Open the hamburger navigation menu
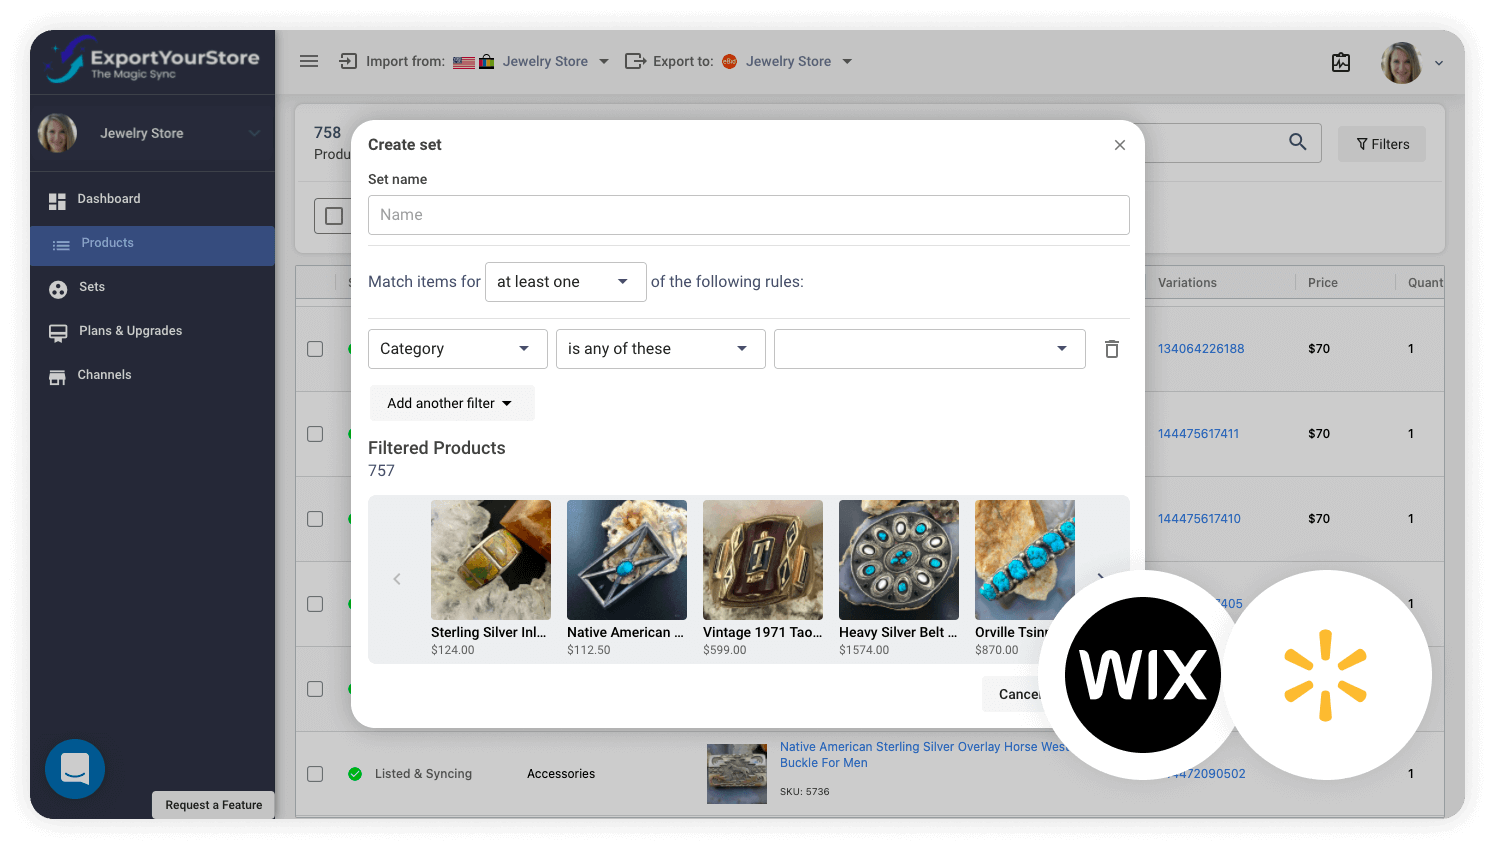Viewport: 1495px width, 849px height. click(309, 61)
